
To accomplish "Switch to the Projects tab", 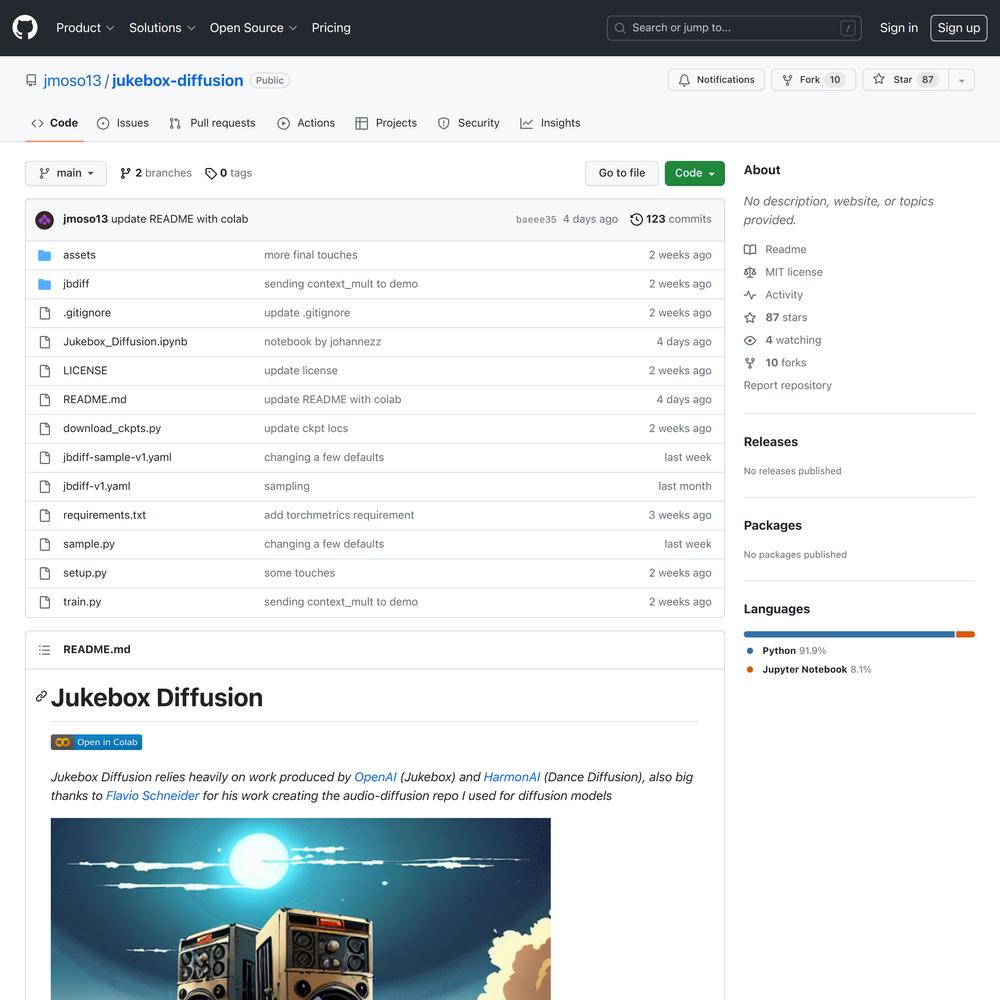I will [x=386, y=123].
